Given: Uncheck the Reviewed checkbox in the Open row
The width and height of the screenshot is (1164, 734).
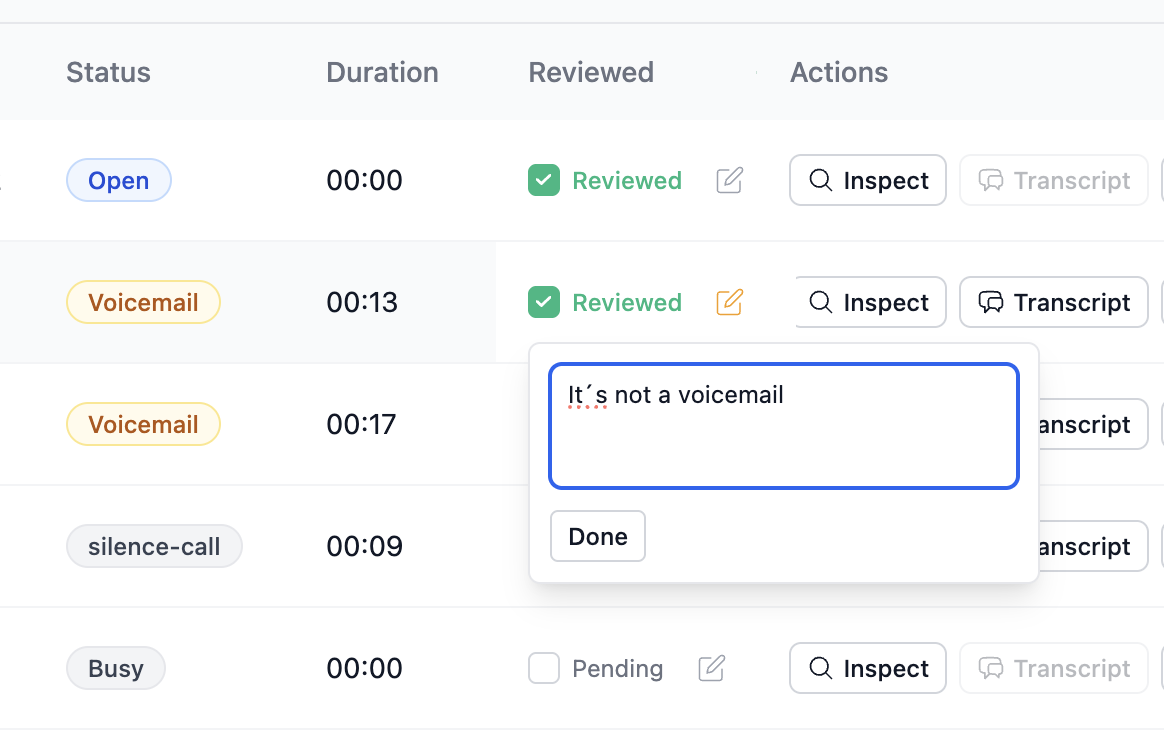Looking at the screenshot, I should coord(544,180).
